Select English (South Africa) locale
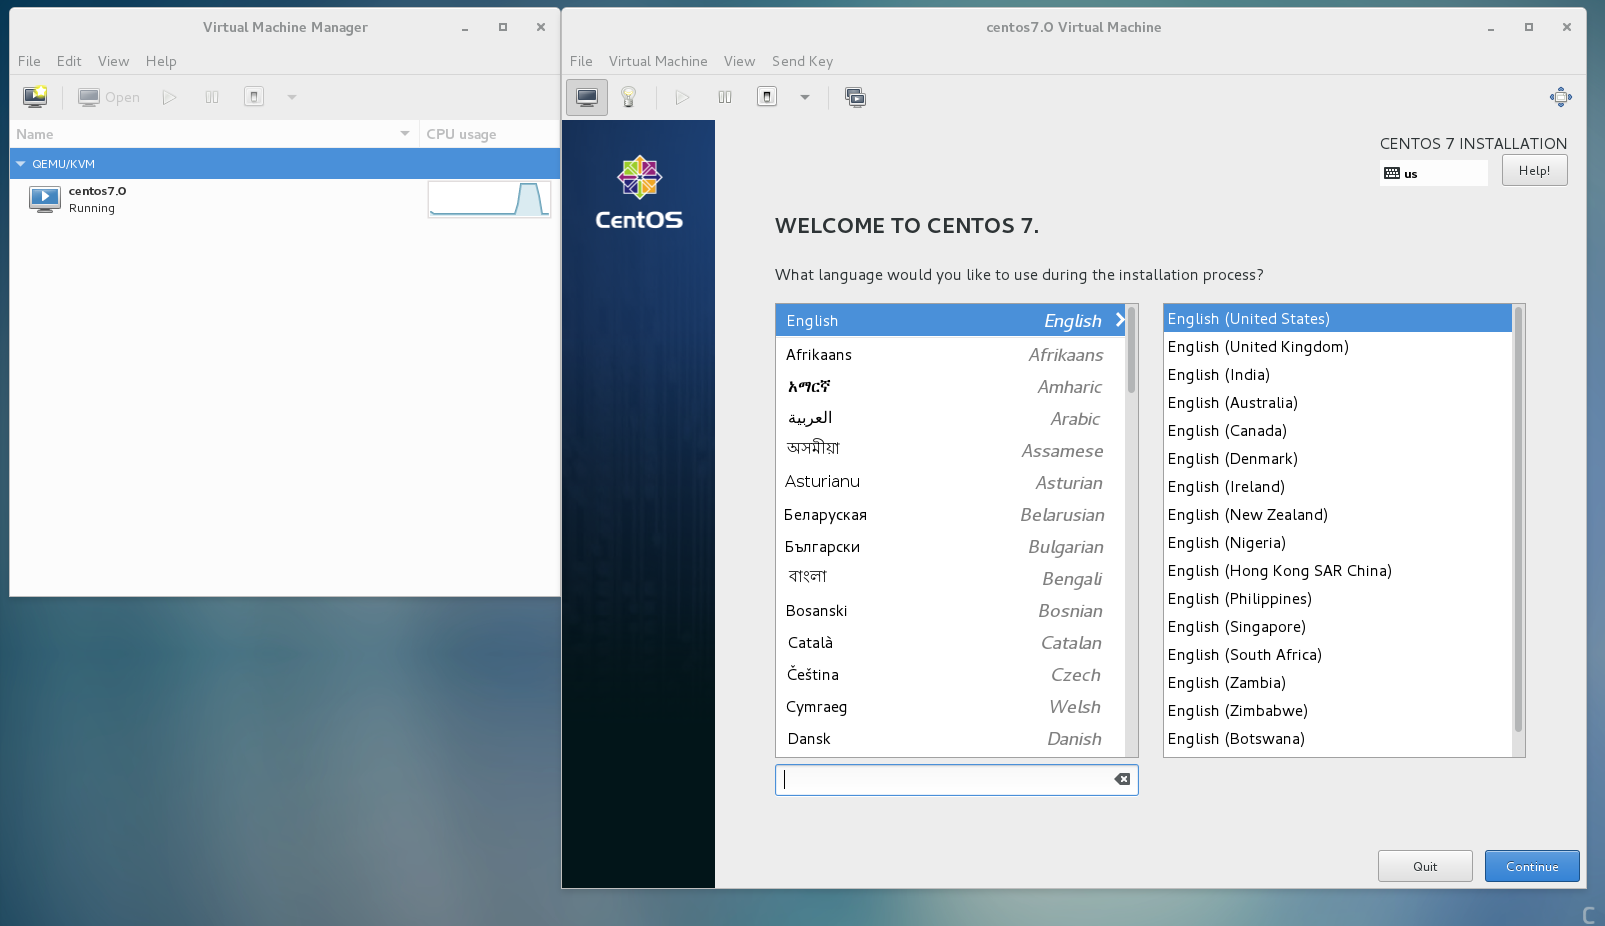 point(1338,654)
